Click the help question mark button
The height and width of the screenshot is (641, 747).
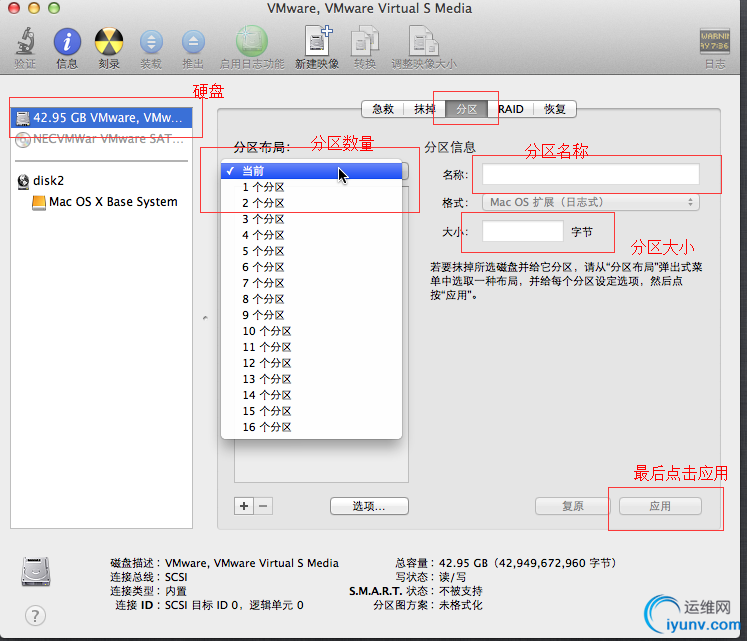pyautogui.click(x=35, y=616)
